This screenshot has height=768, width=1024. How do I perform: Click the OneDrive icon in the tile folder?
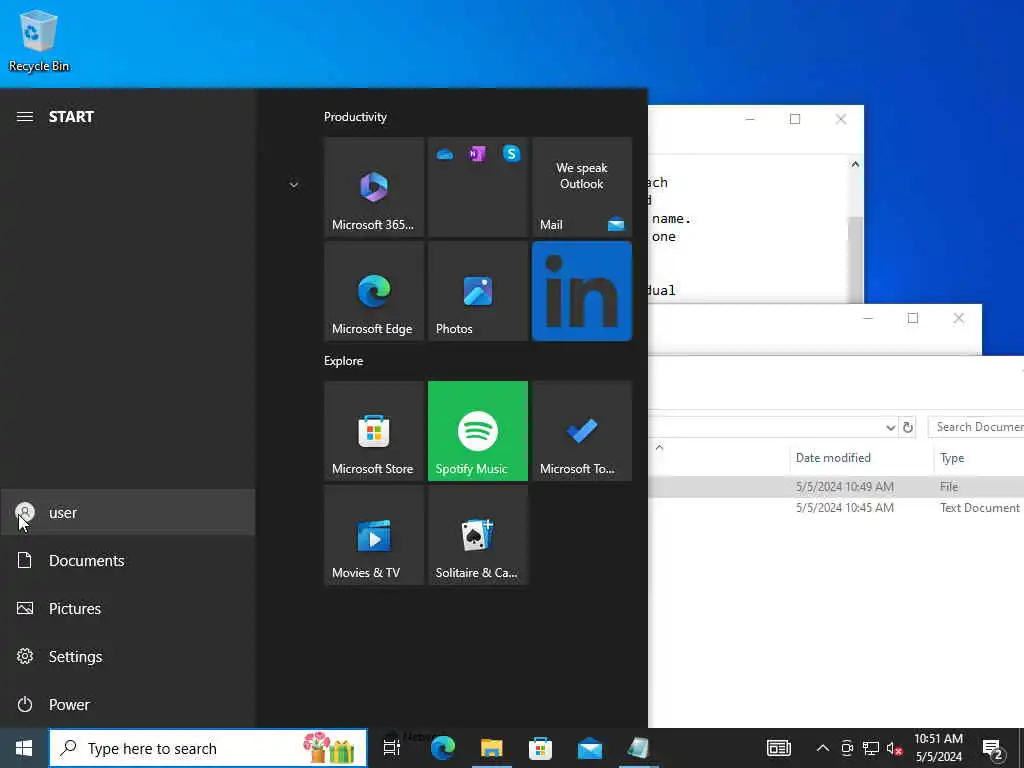(x=445, y=154)
